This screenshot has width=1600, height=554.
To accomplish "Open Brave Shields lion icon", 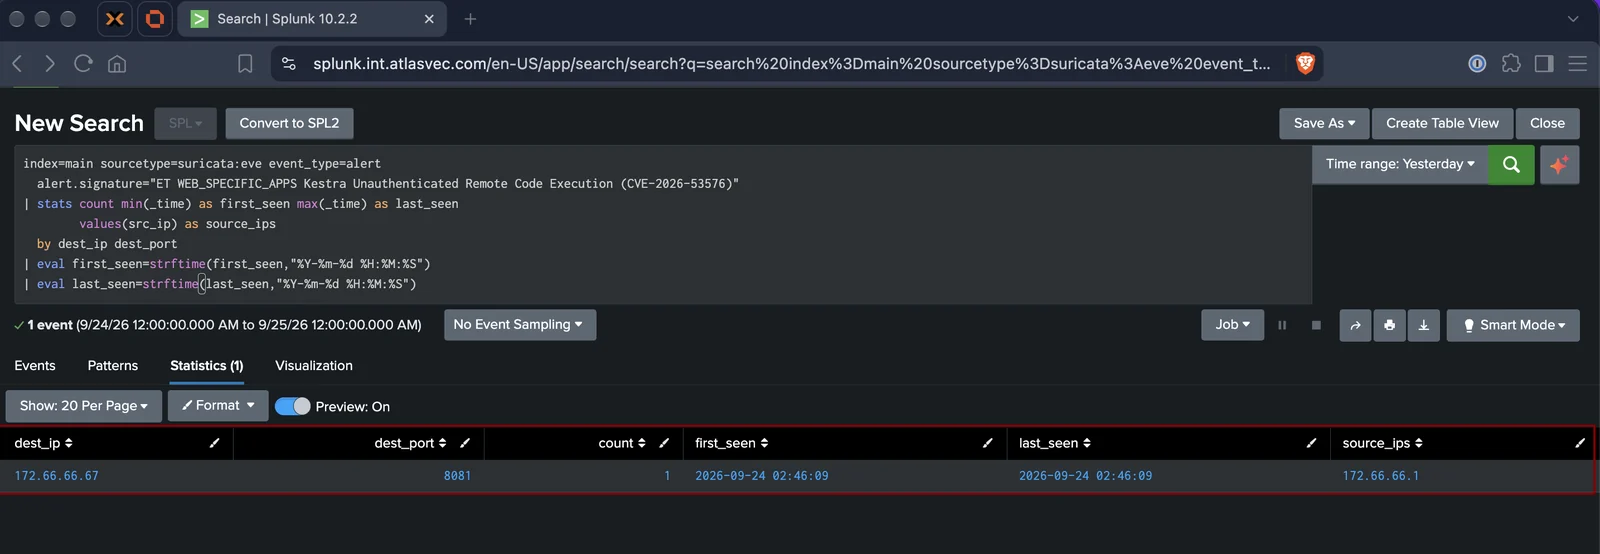I will point(1305,64).
